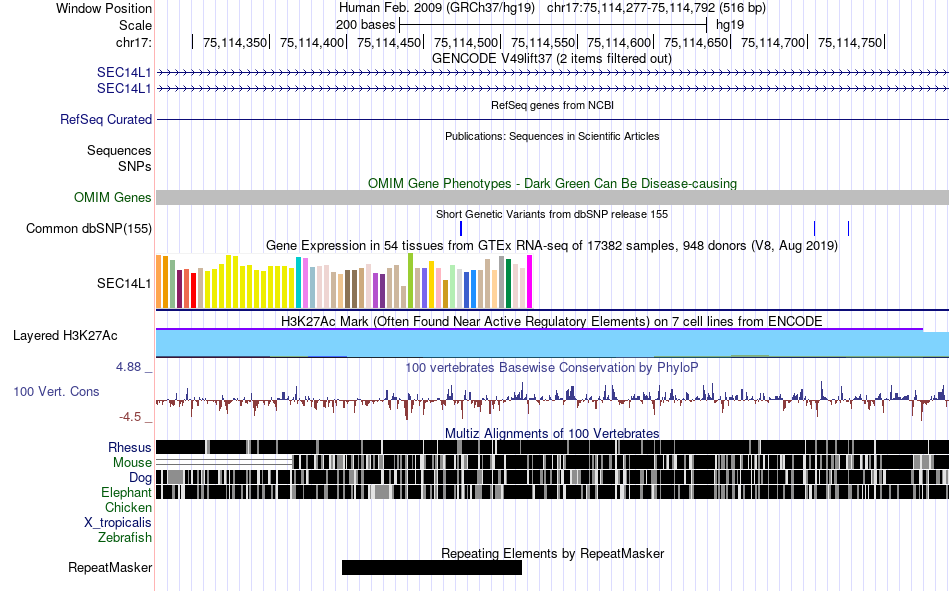Click the gray OMIM Genes bar
950x591 pixels.
click(553, 198)
